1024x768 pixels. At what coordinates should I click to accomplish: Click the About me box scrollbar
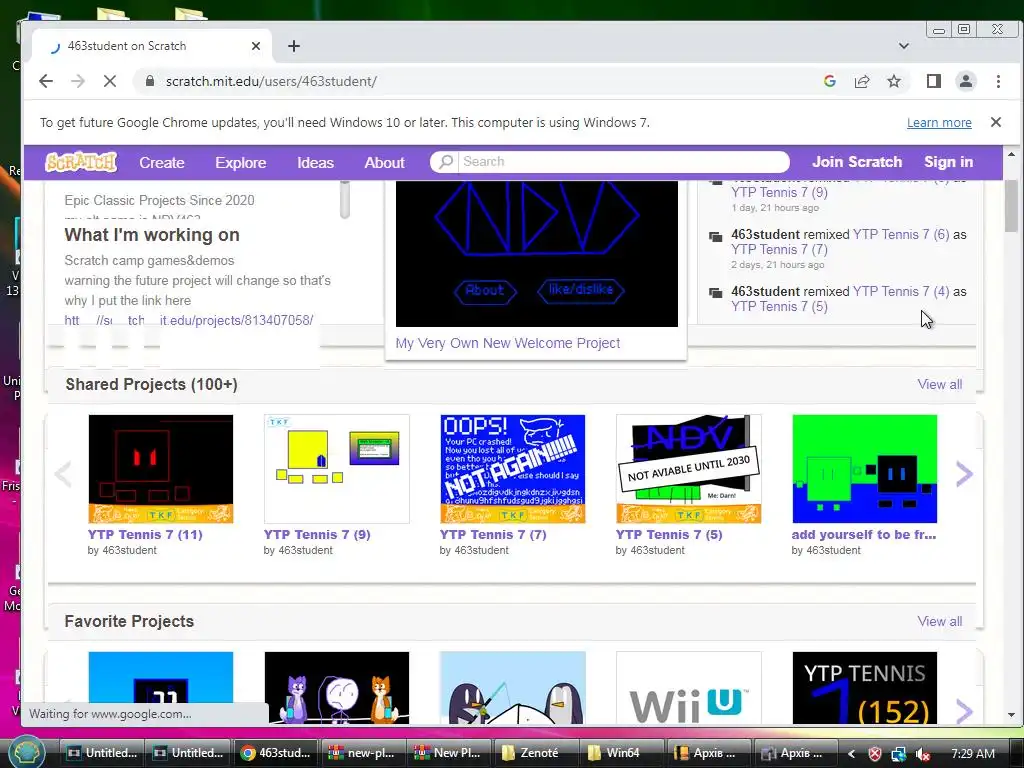click(345, 199)
